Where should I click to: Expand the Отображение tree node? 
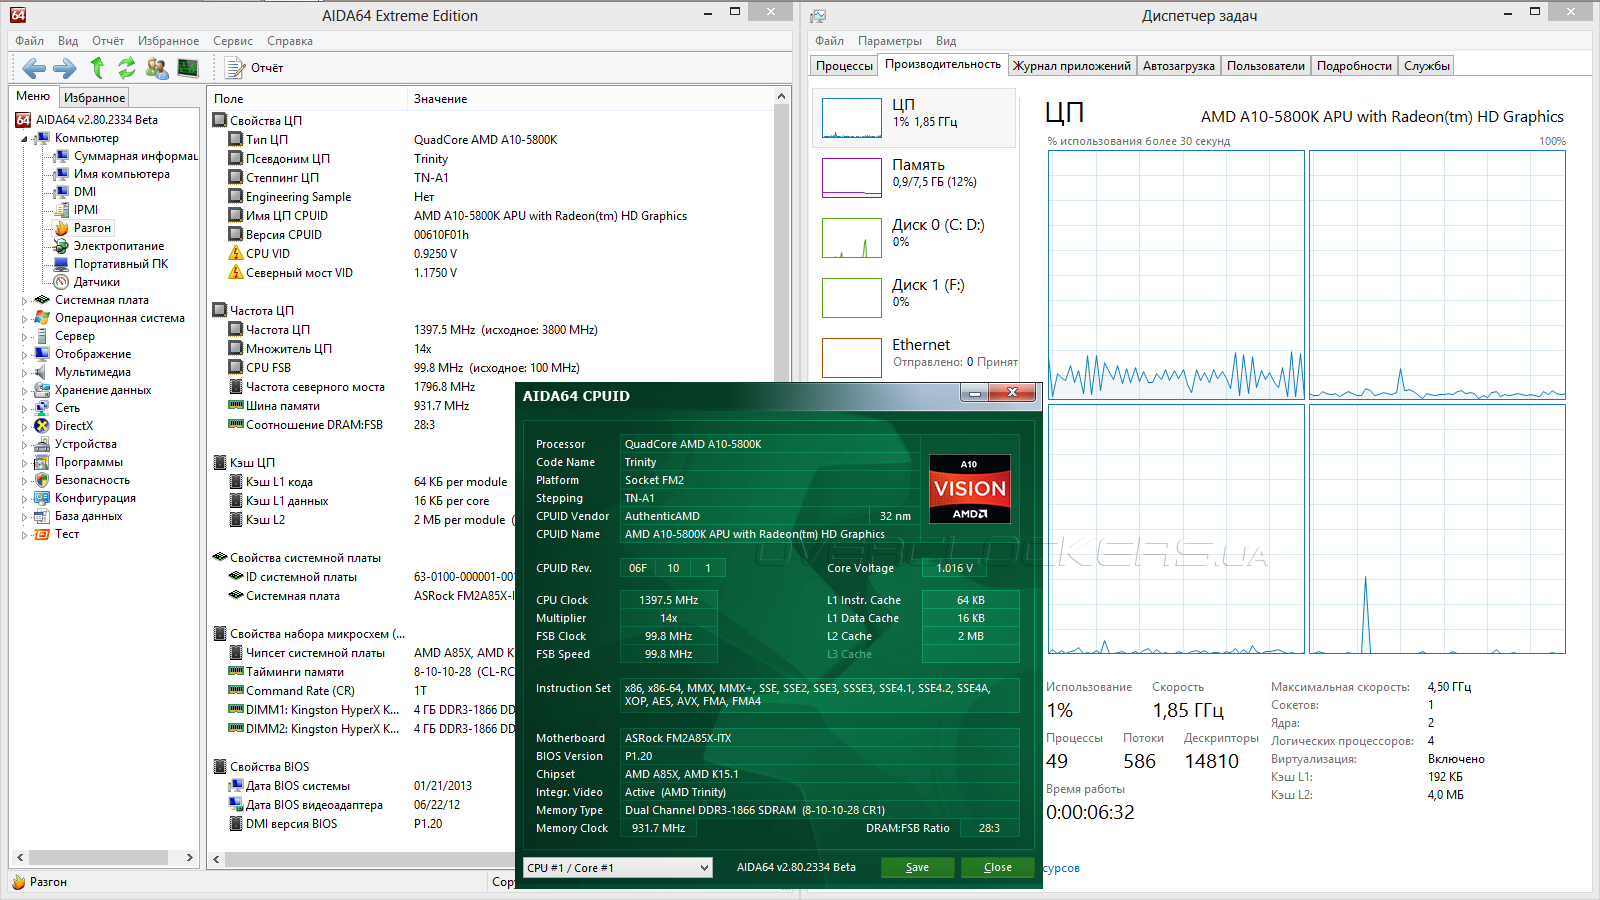(x=24, y=354)
